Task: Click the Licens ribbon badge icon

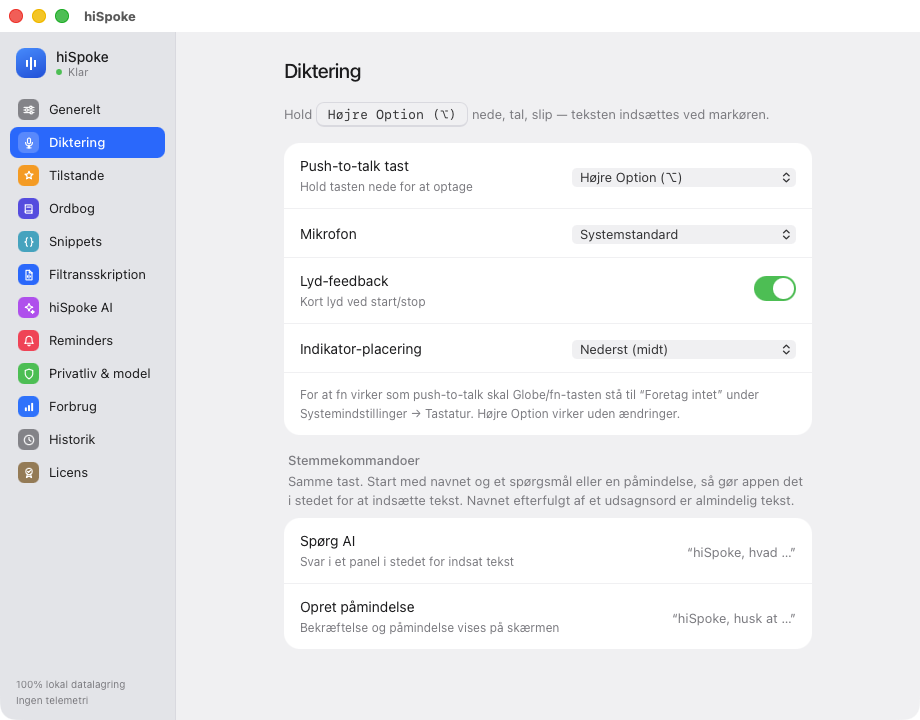Action: pyautogui.click(x=28, y=472)
